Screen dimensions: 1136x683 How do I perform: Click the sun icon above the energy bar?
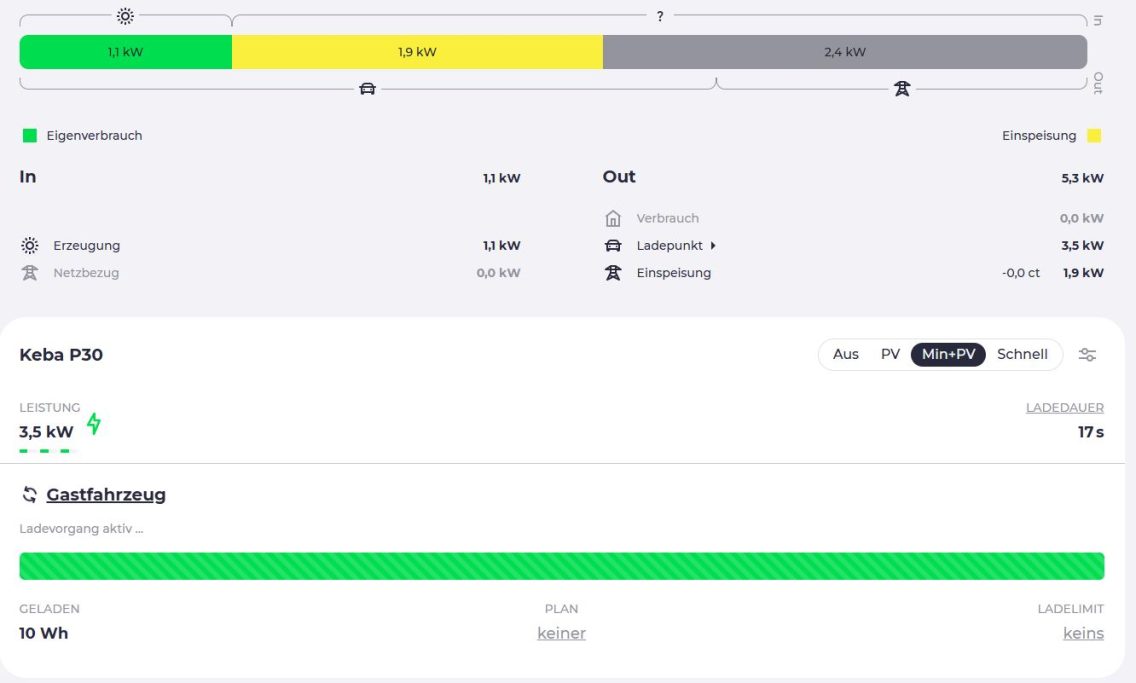pyautogui.click(x=125, y=16)
